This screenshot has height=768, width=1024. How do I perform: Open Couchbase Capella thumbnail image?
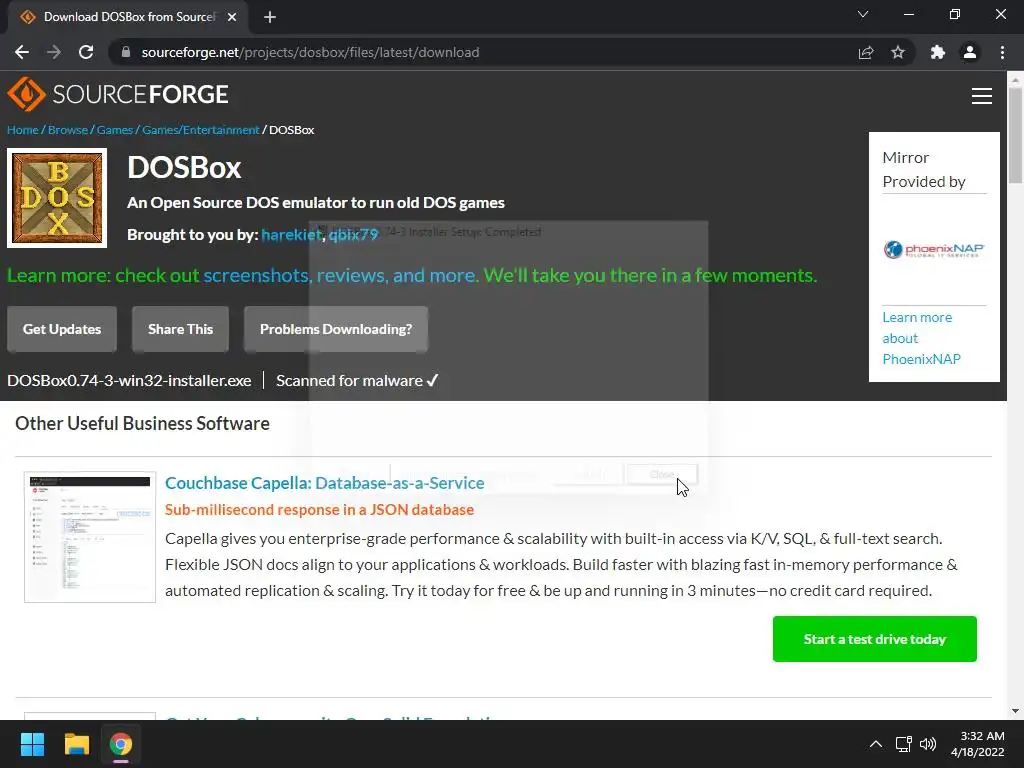[90, 537]
